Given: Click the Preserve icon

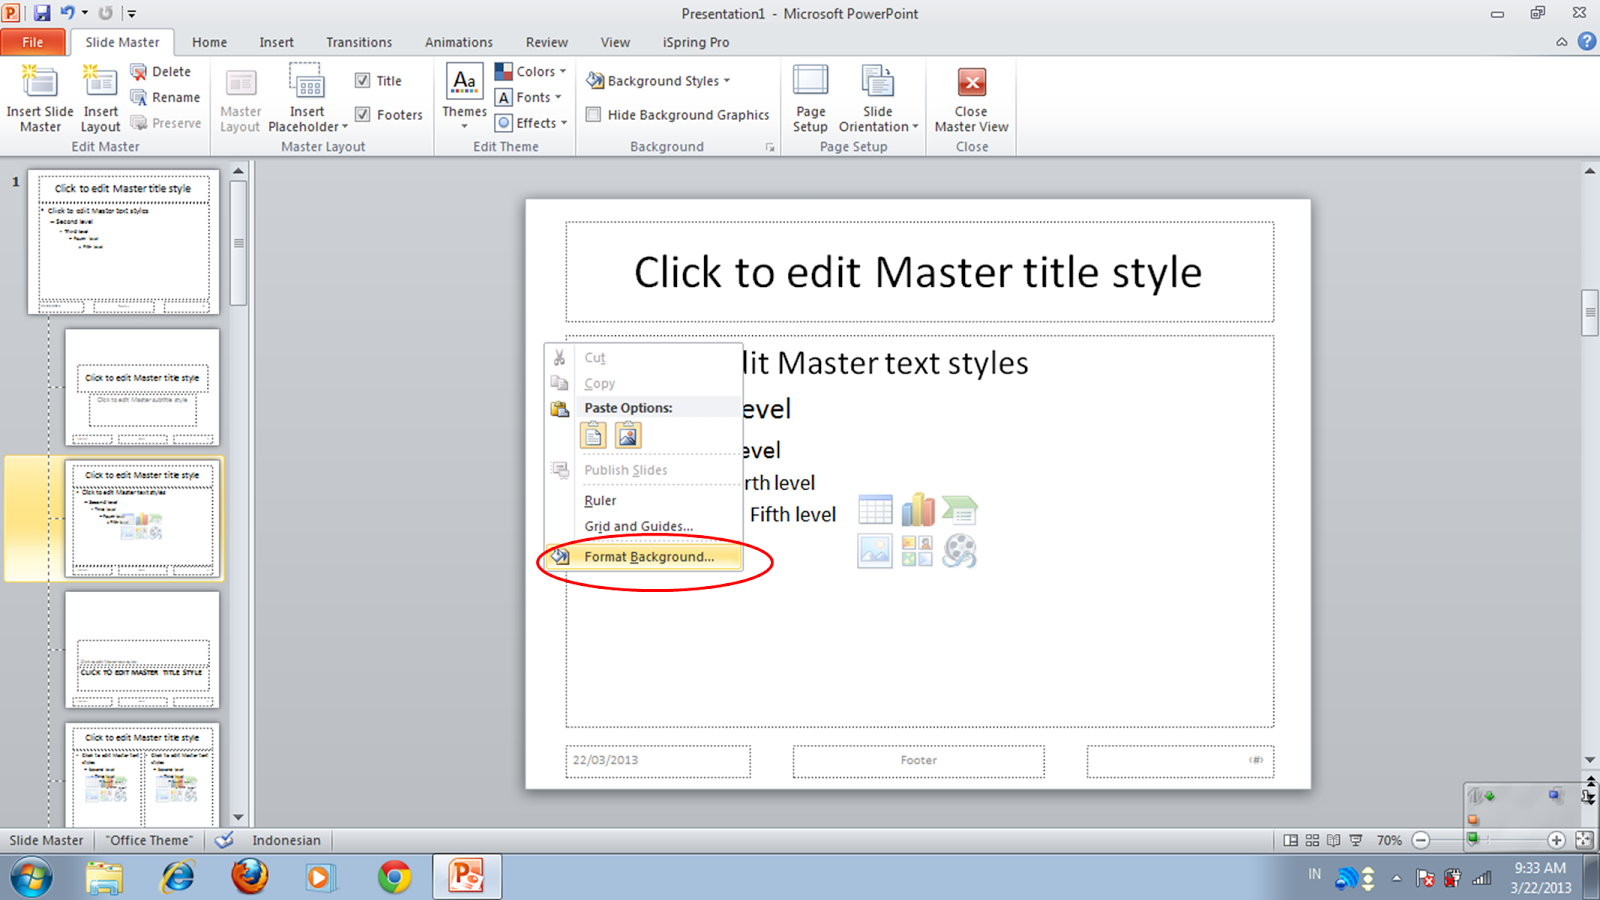Looking at the screenshot, I should coord(166,123).
